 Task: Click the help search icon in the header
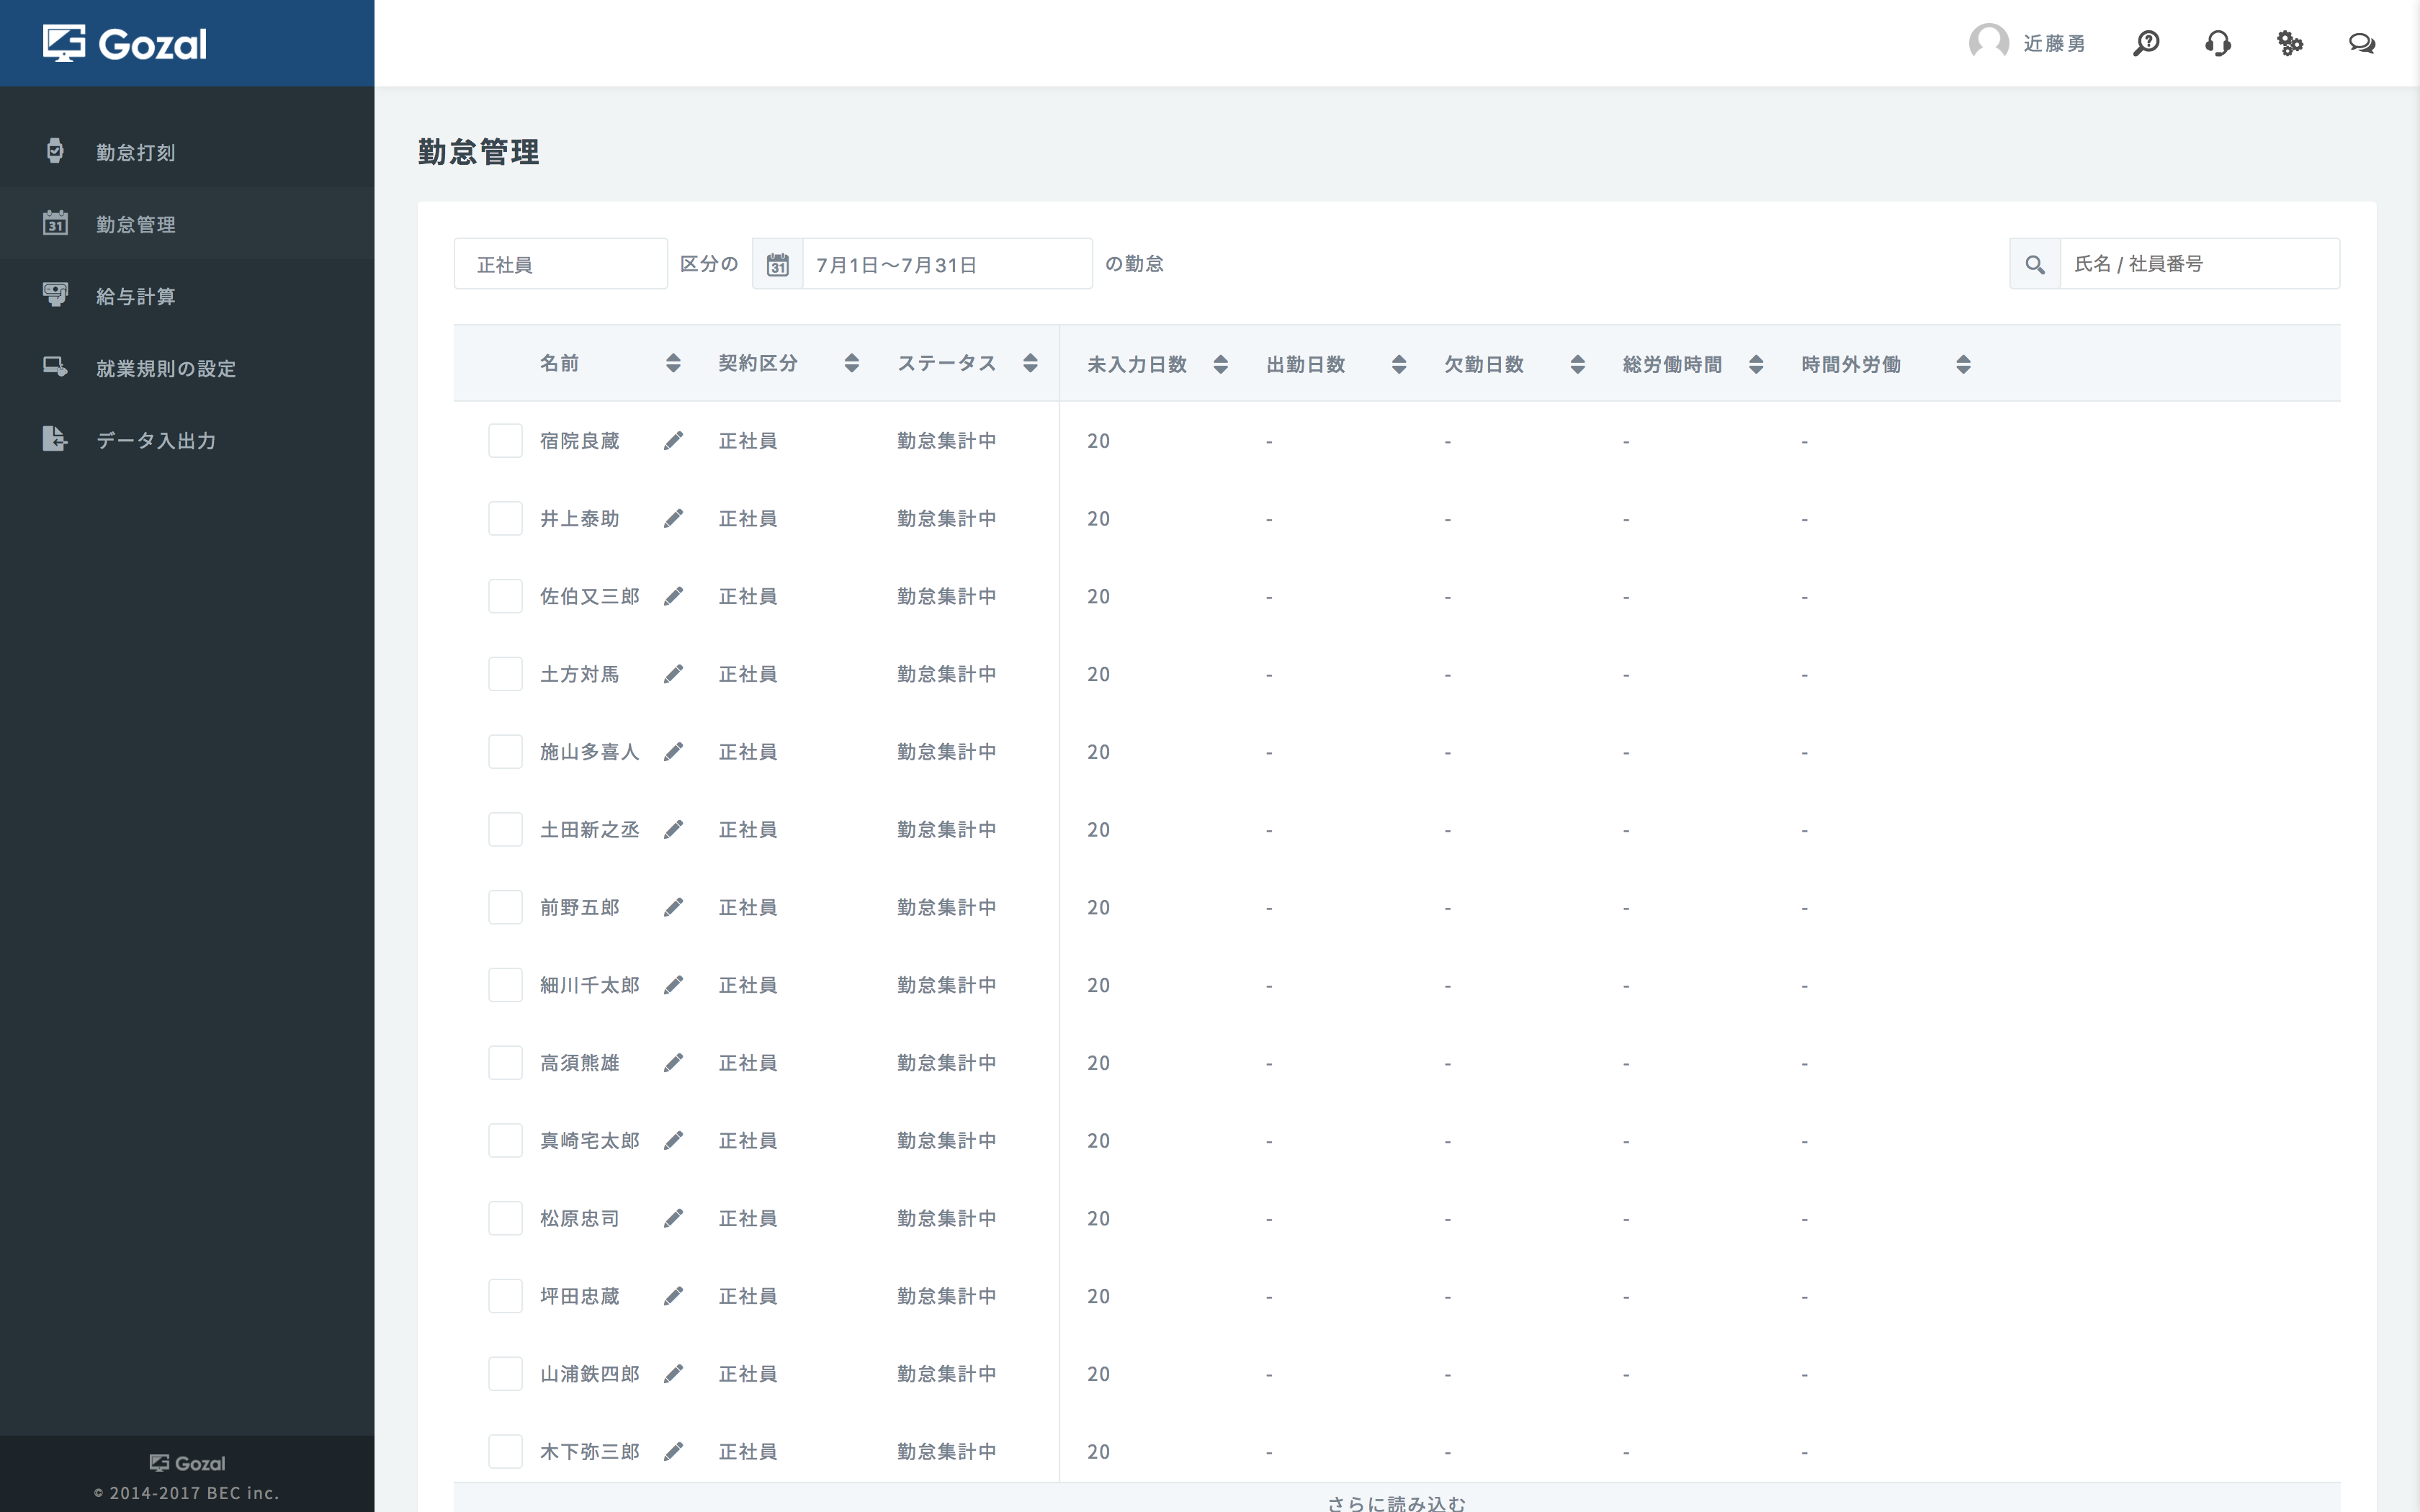(x=2145, y=43)
